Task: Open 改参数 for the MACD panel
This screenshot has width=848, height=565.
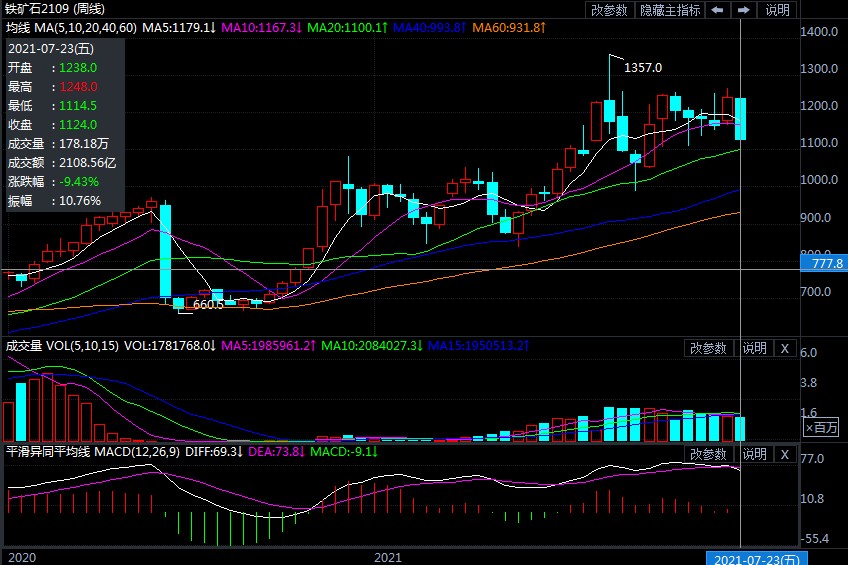Action: tap(708, 454)
